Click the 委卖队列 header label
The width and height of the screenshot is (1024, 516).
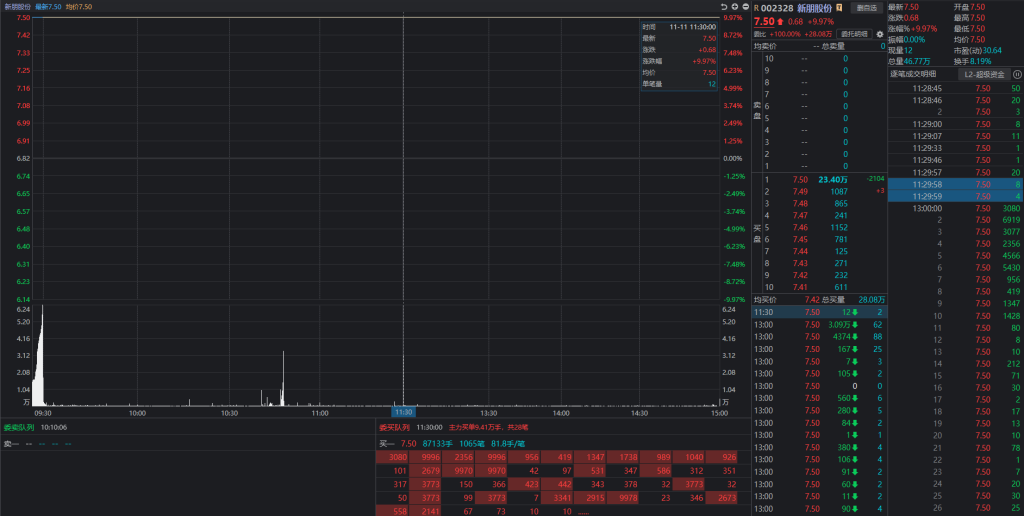18,427
